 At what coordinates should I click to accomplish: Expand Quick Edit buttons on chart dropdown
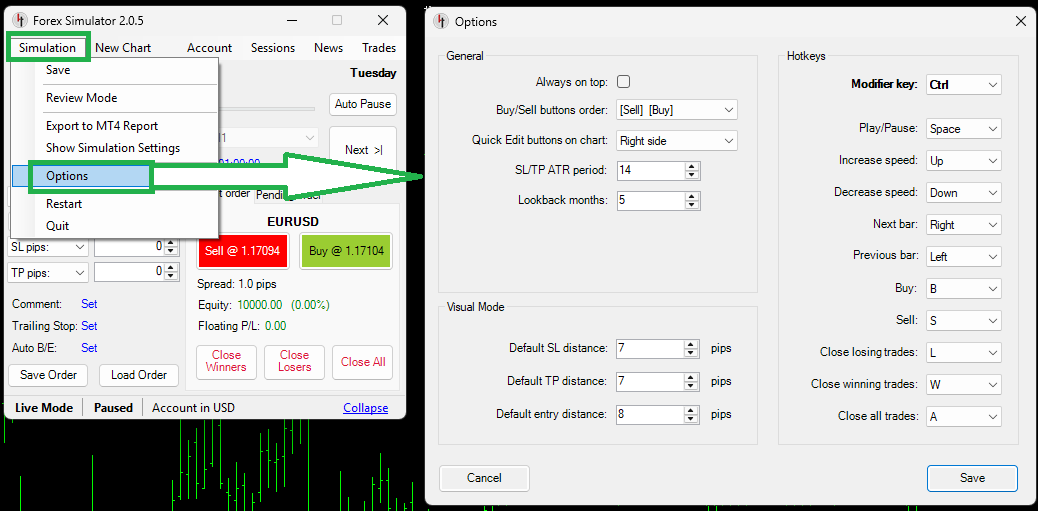[677, 141]
